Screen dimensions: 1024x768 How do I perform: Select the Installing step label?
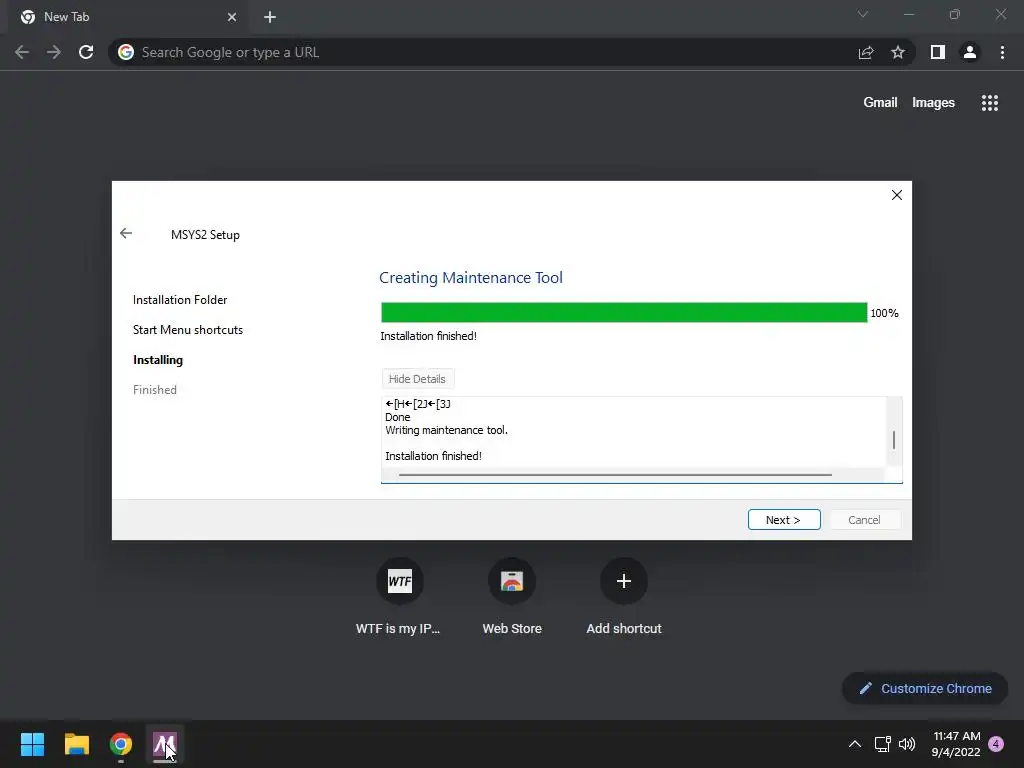point(158,360)
